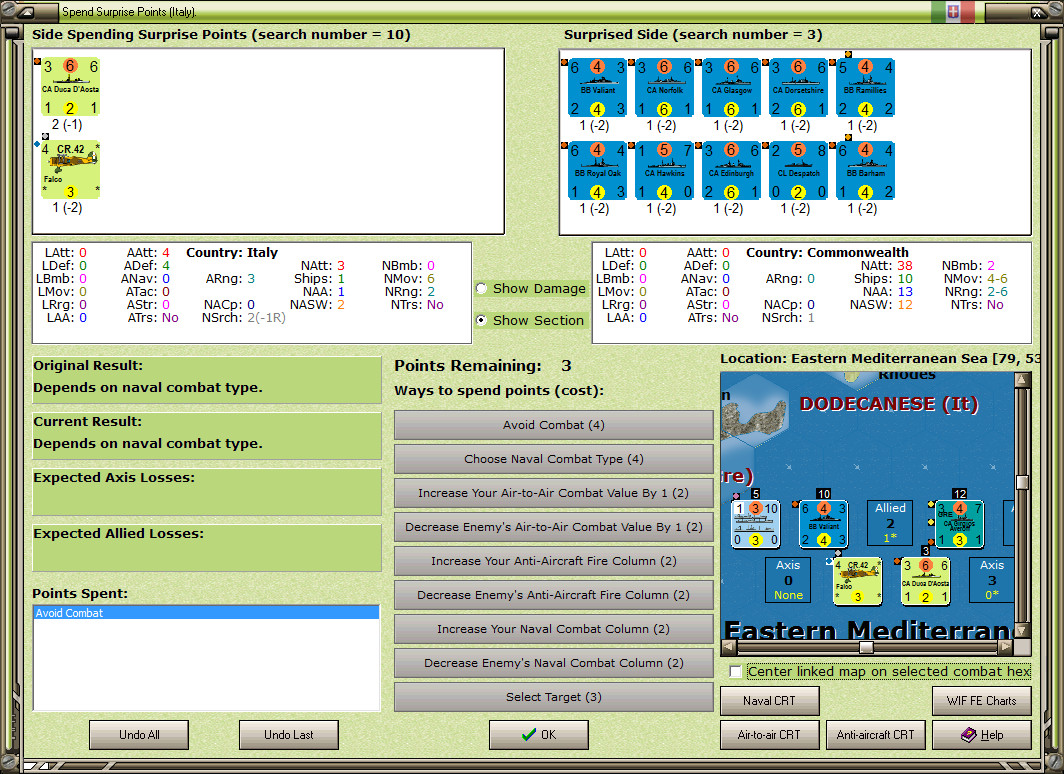
Task: Select the CA Edinburgh ship counter
Action: click(731, 170)
